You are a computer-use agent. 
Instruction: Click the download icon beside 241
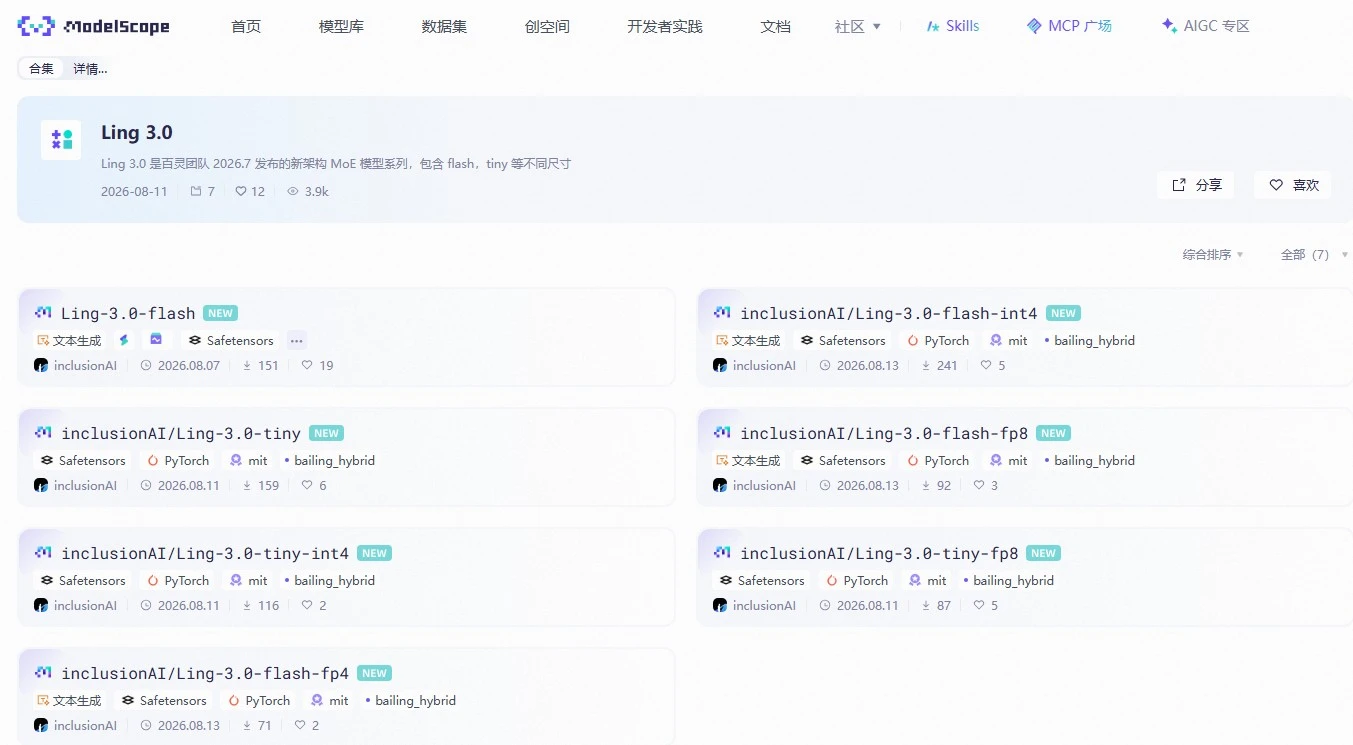pos(925,365)
